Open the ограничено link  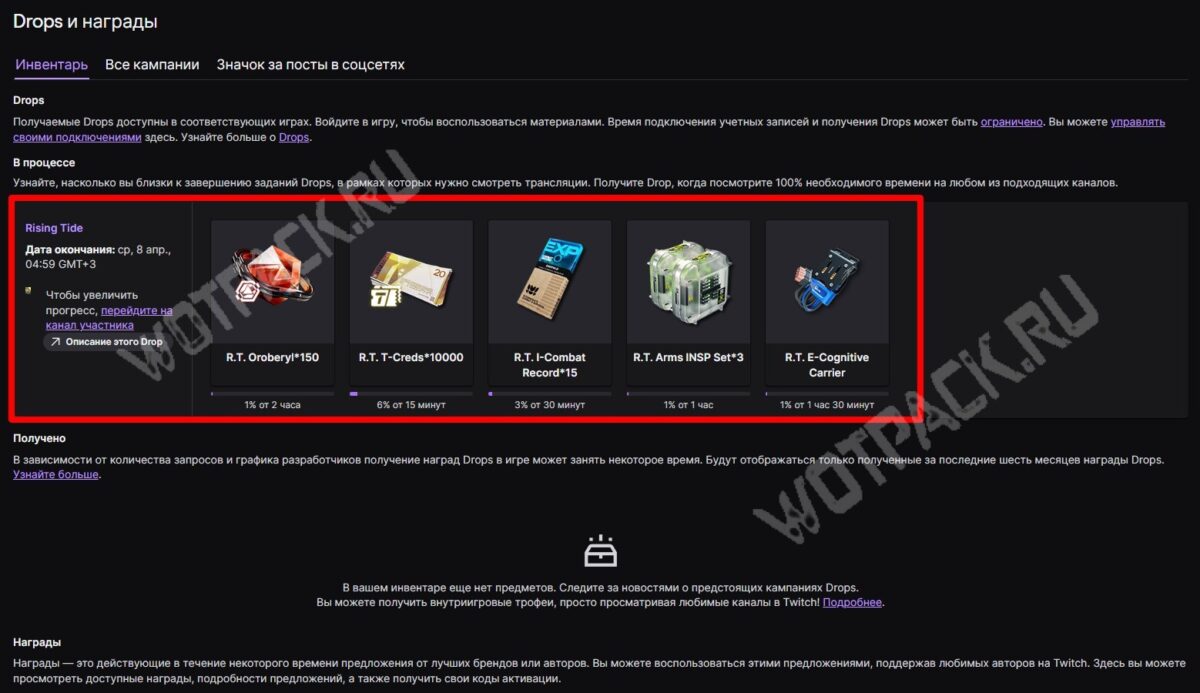(x=1012, y=121)
